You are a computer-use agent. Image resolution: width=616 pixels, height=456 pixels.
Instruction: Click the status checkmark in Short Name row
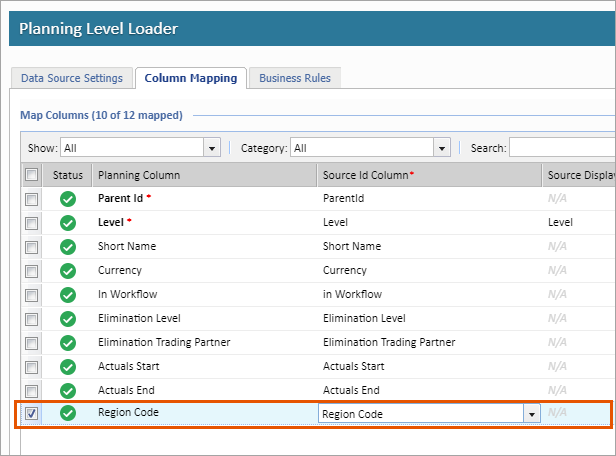(x=68, y=247)
